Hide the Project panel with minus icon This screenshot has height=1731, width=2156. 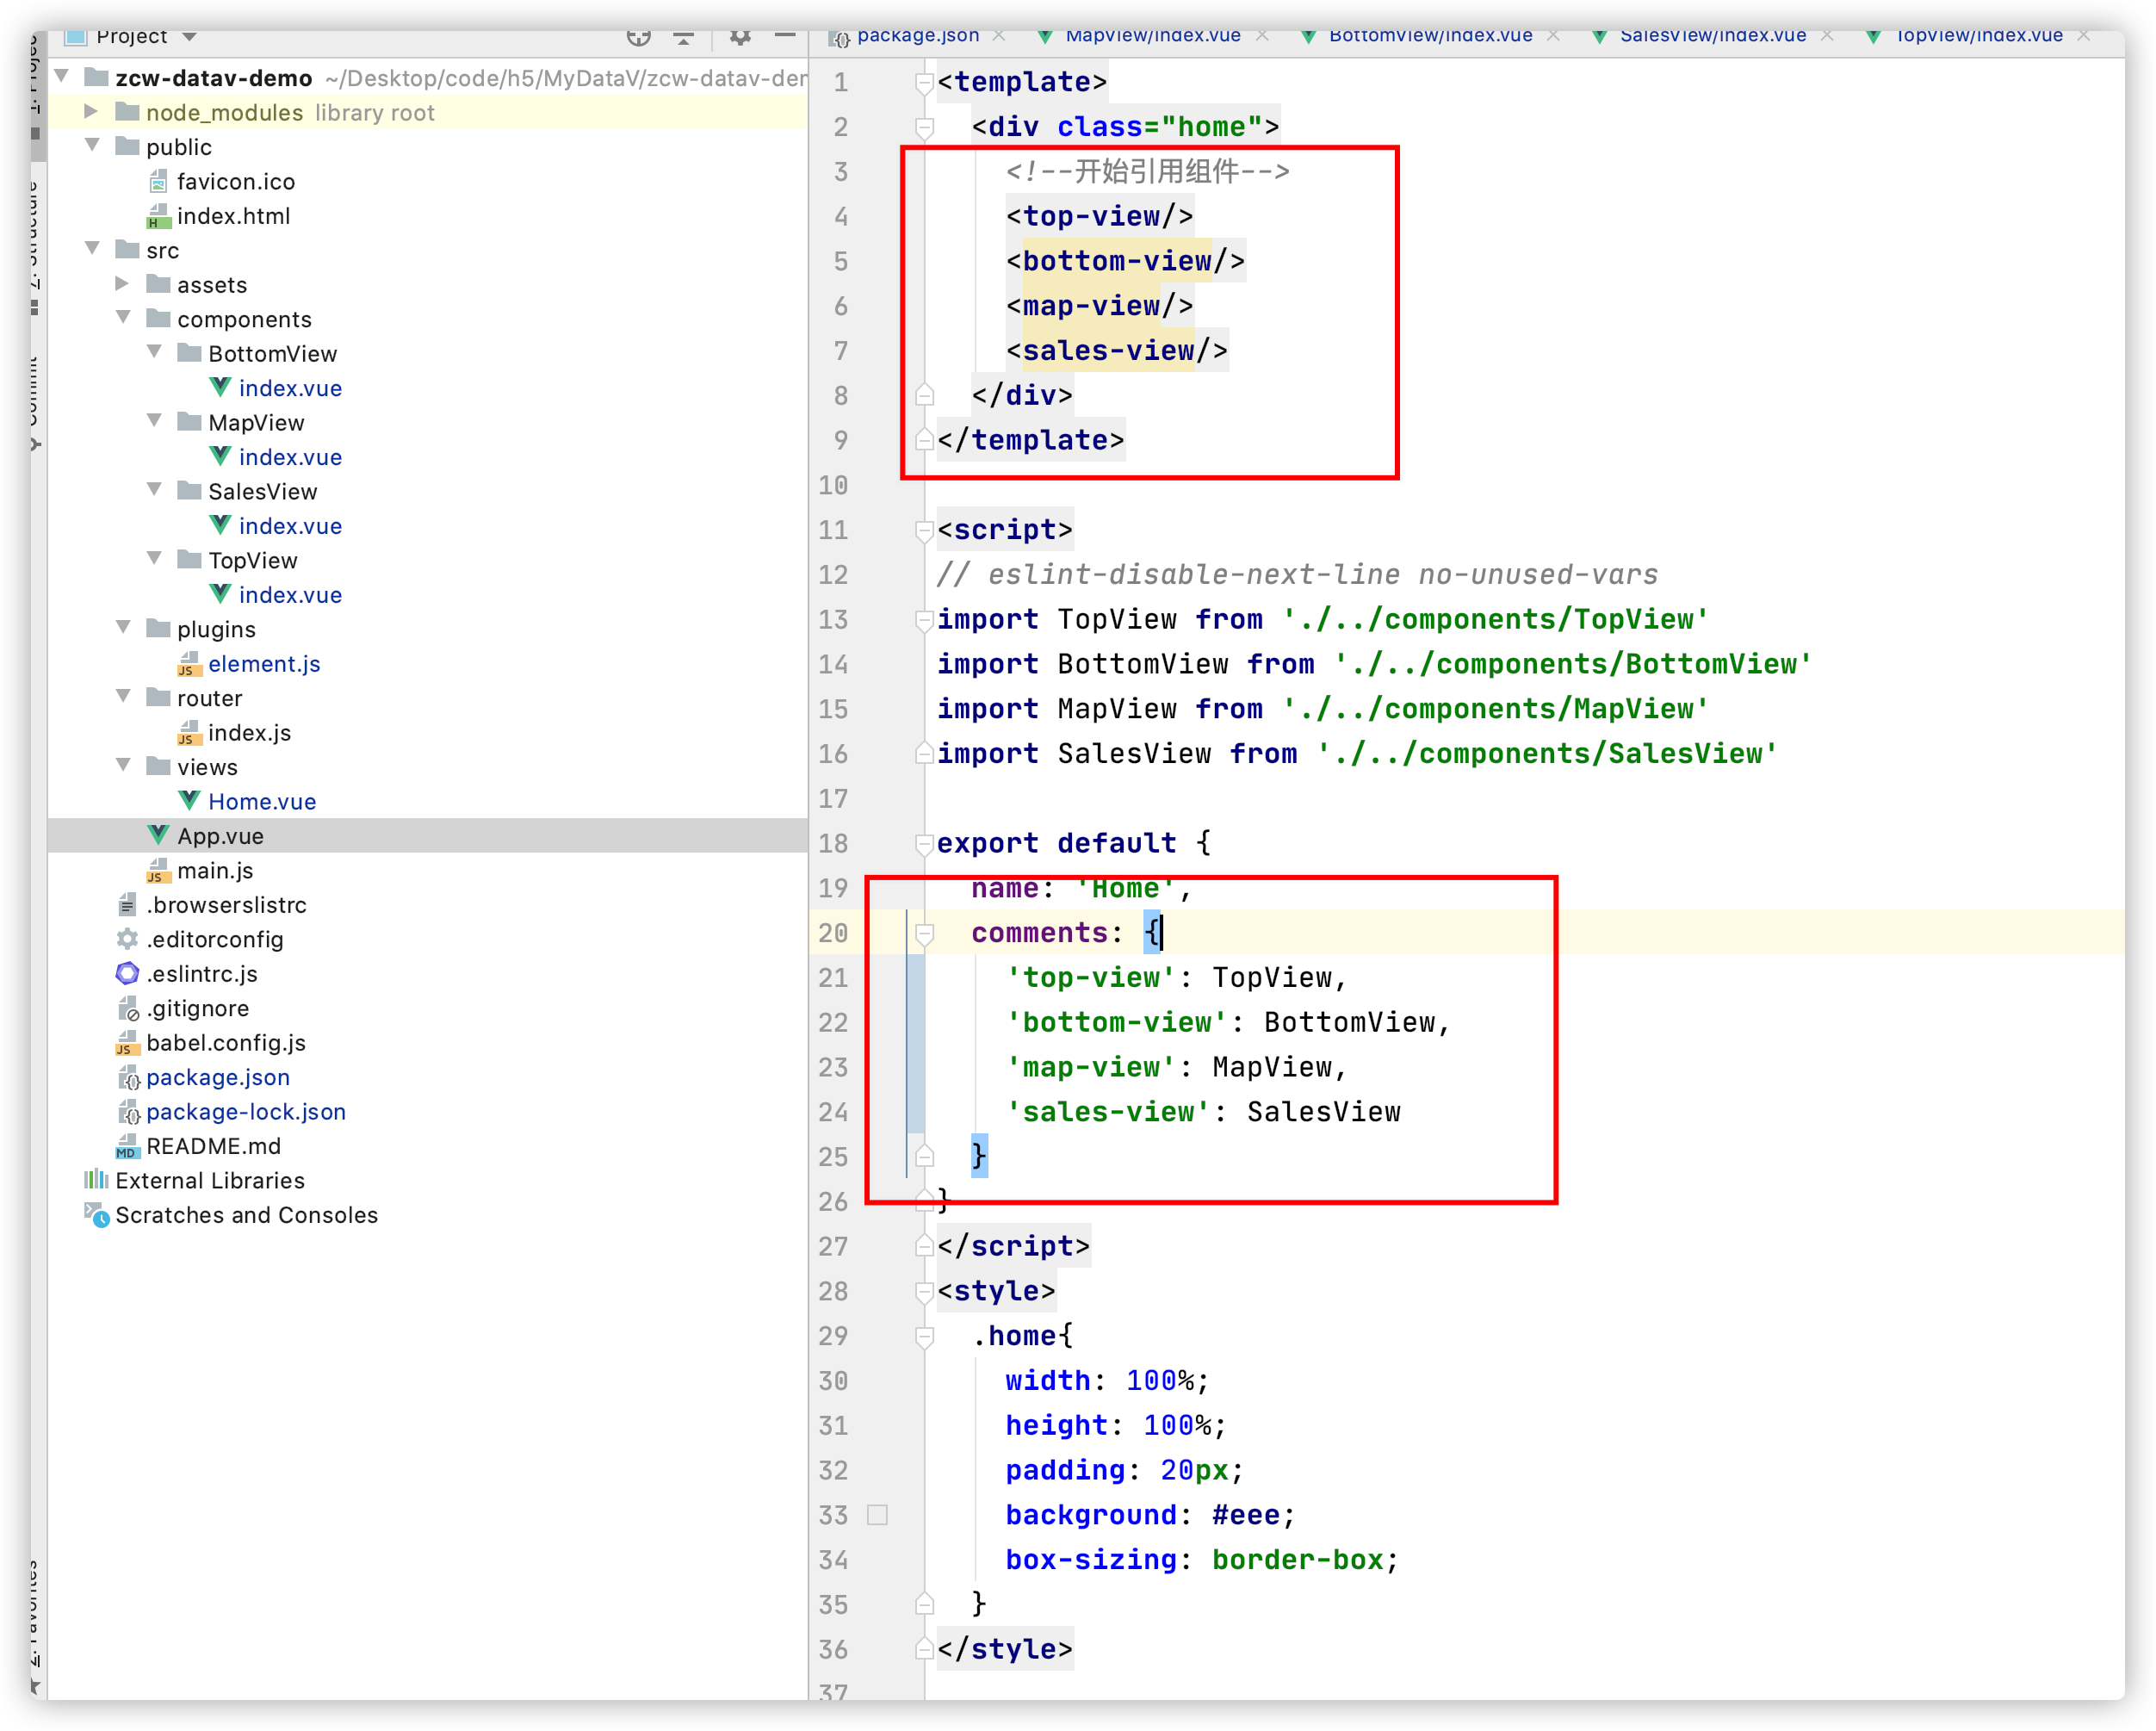(x=785, y=36)
